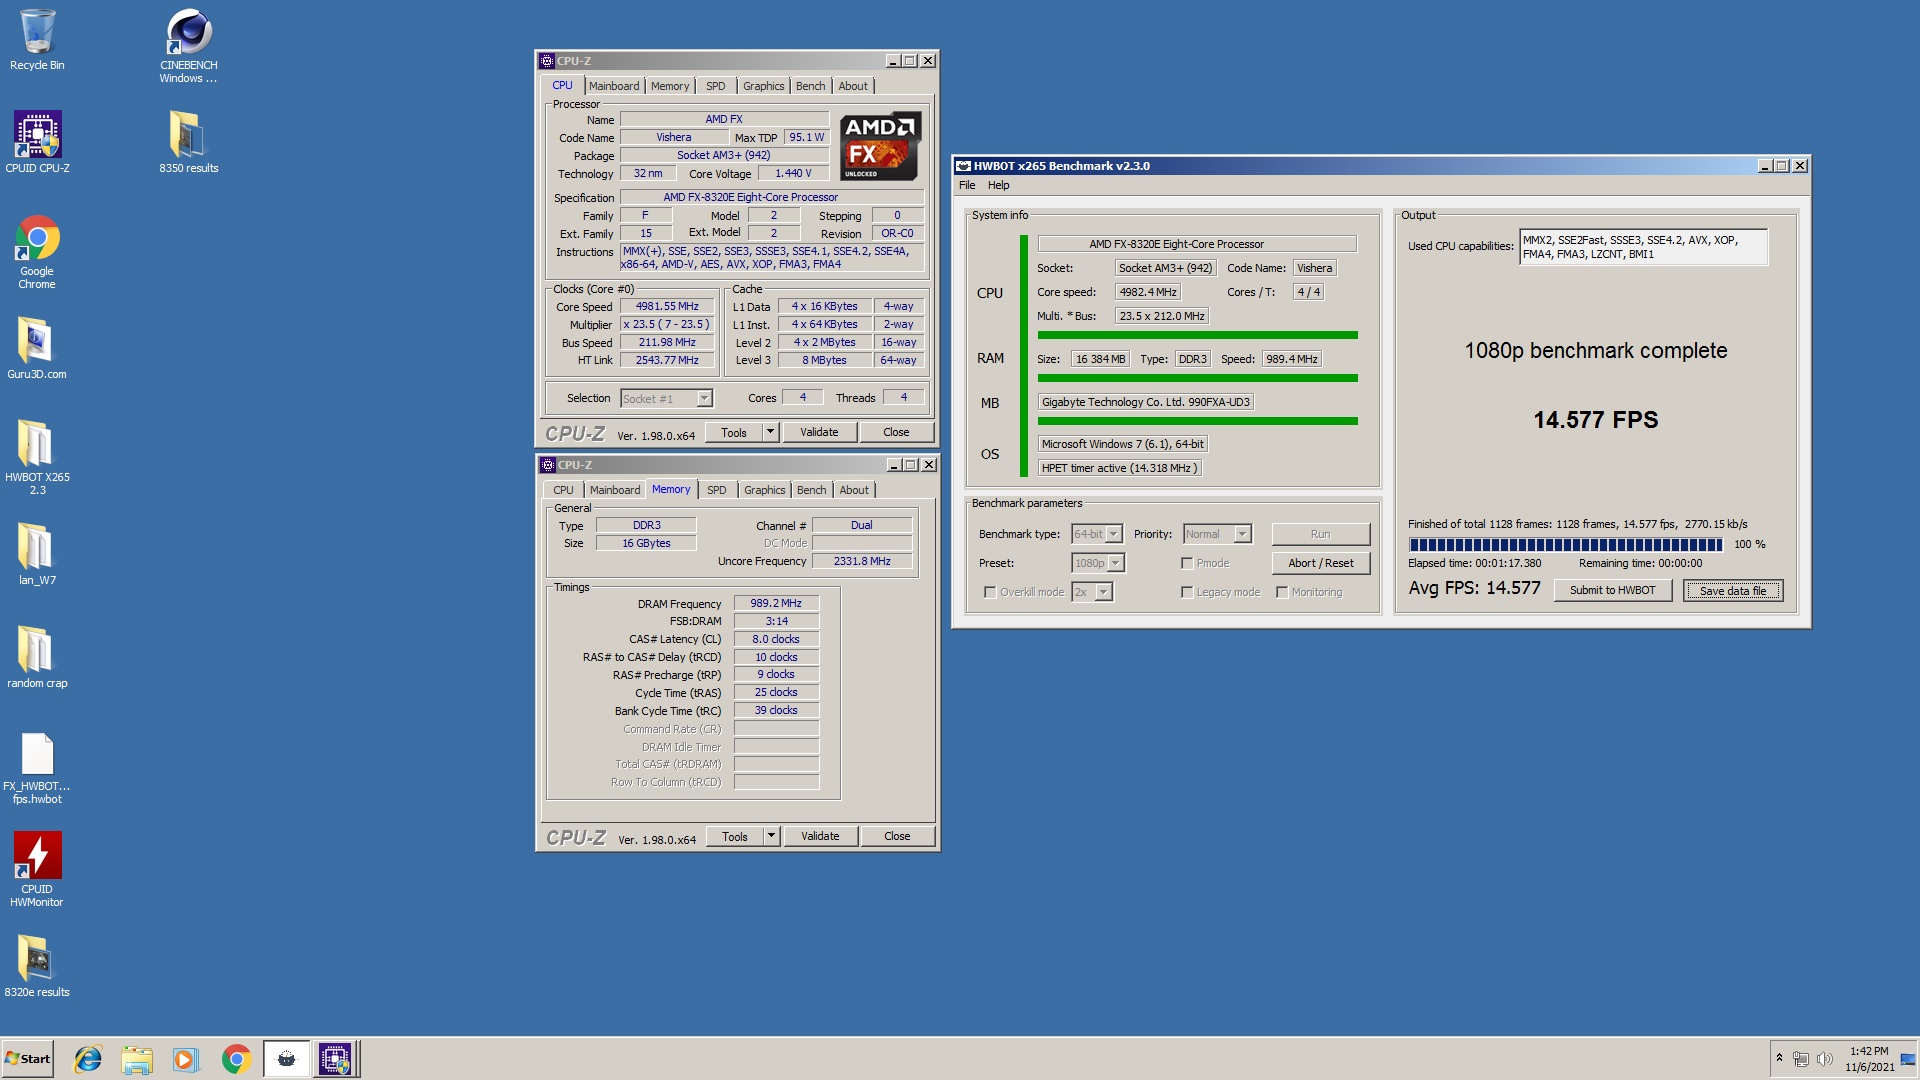1920x1080 pixels.
Task: Click the Run benchmark button
Action: tap(1320, 534)
